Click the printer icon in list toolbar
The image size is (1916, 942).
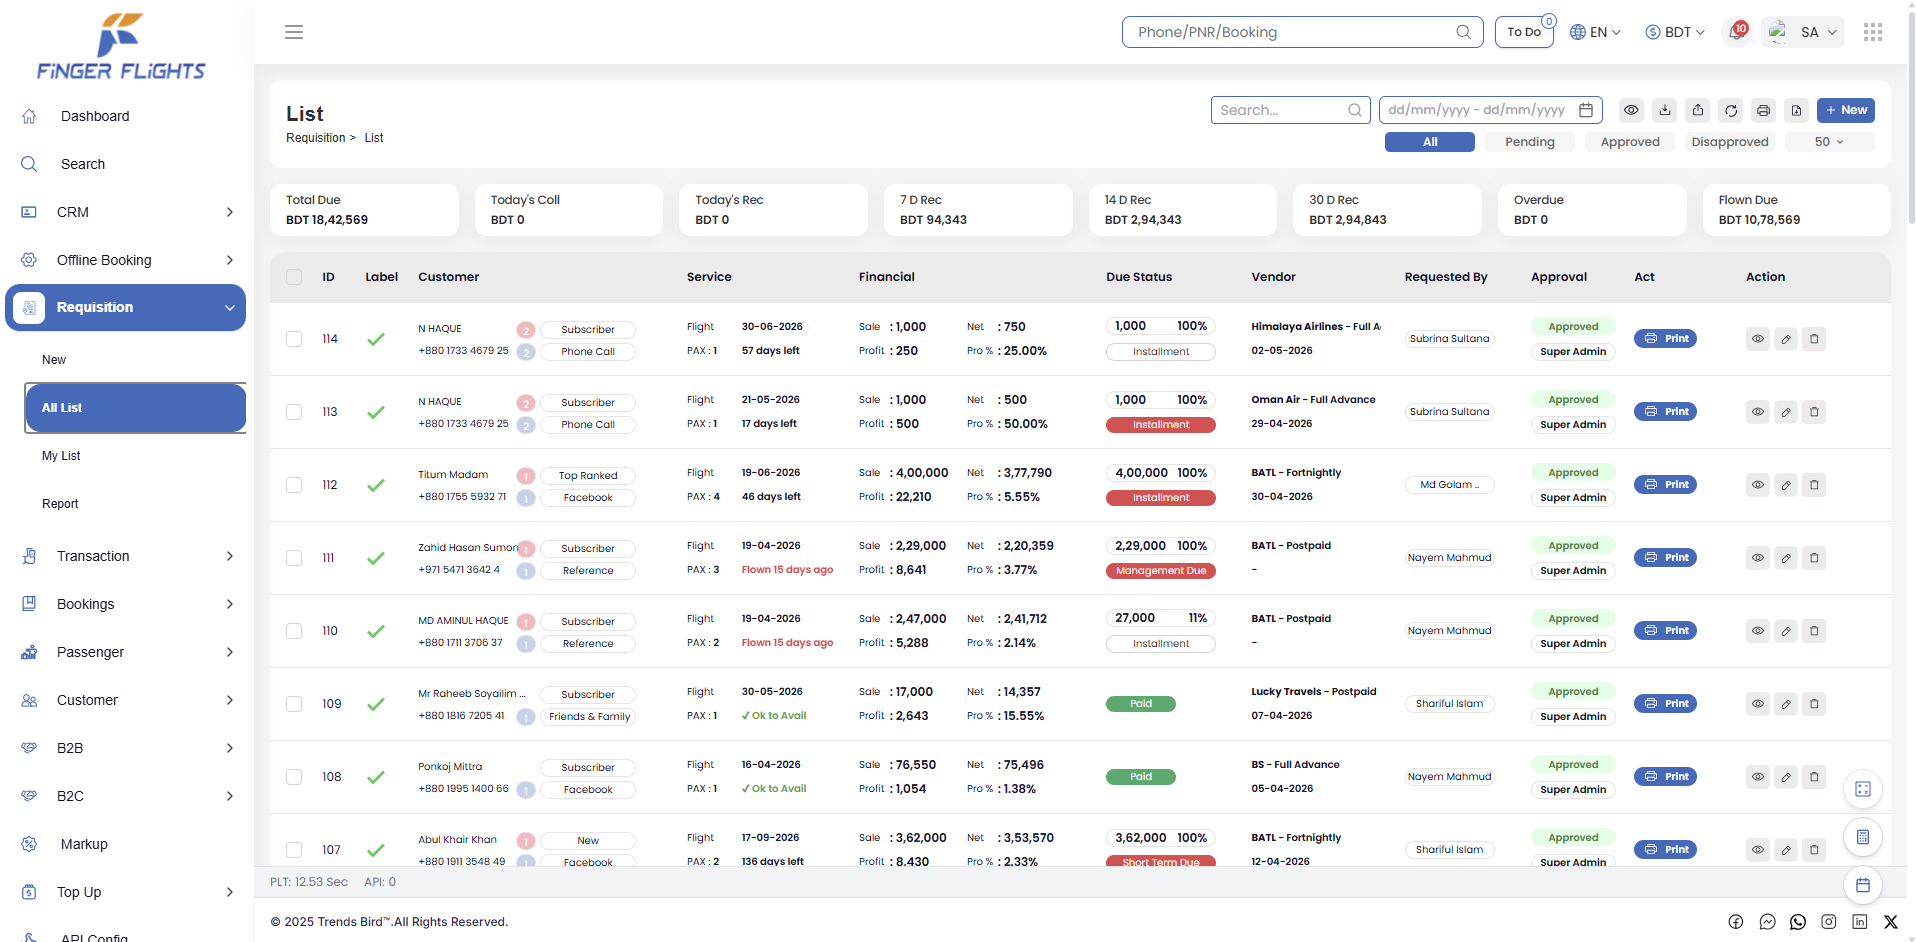coord(1764,110)
